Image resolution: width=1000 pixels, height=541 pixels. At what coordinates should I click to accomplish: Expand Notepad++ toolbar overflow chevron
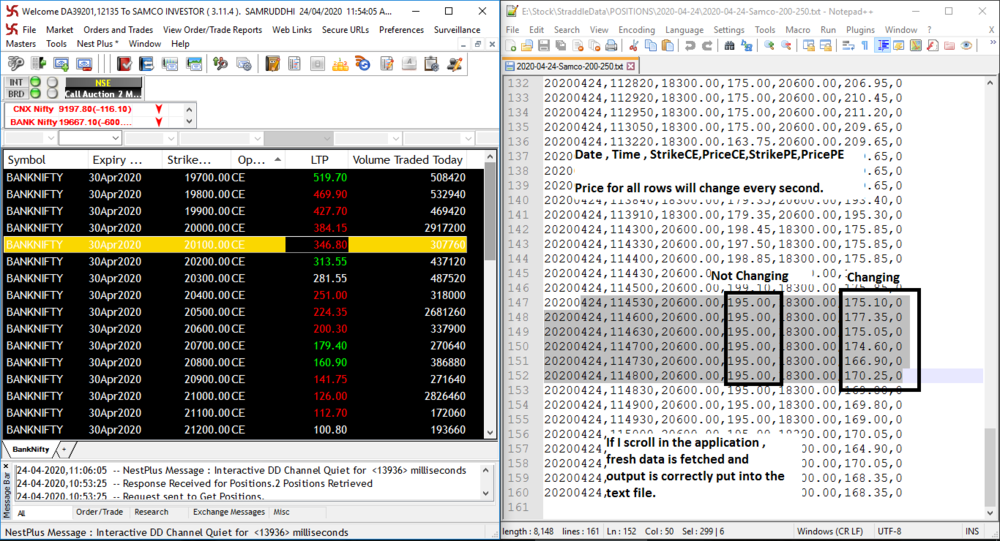pyautogui.click(x=992, y=43)
